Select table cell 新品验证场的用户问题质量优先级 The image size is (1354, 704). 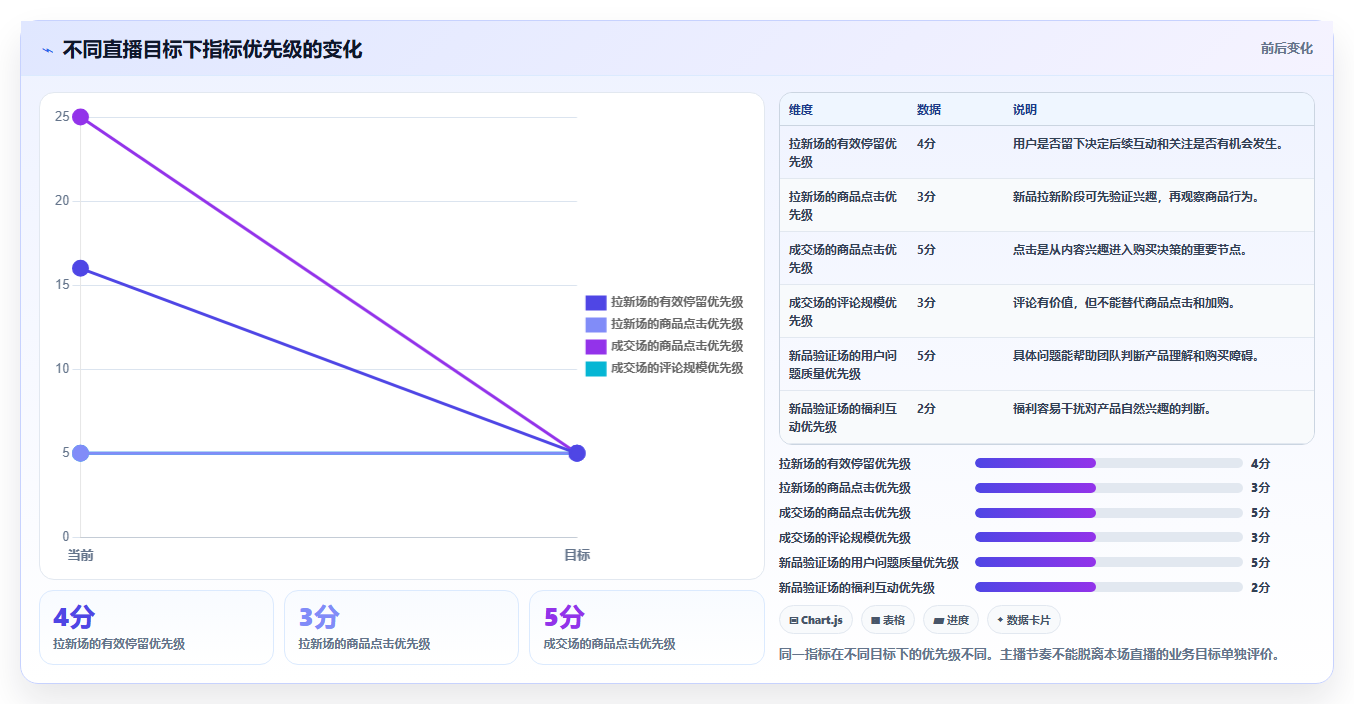[843, 365]
